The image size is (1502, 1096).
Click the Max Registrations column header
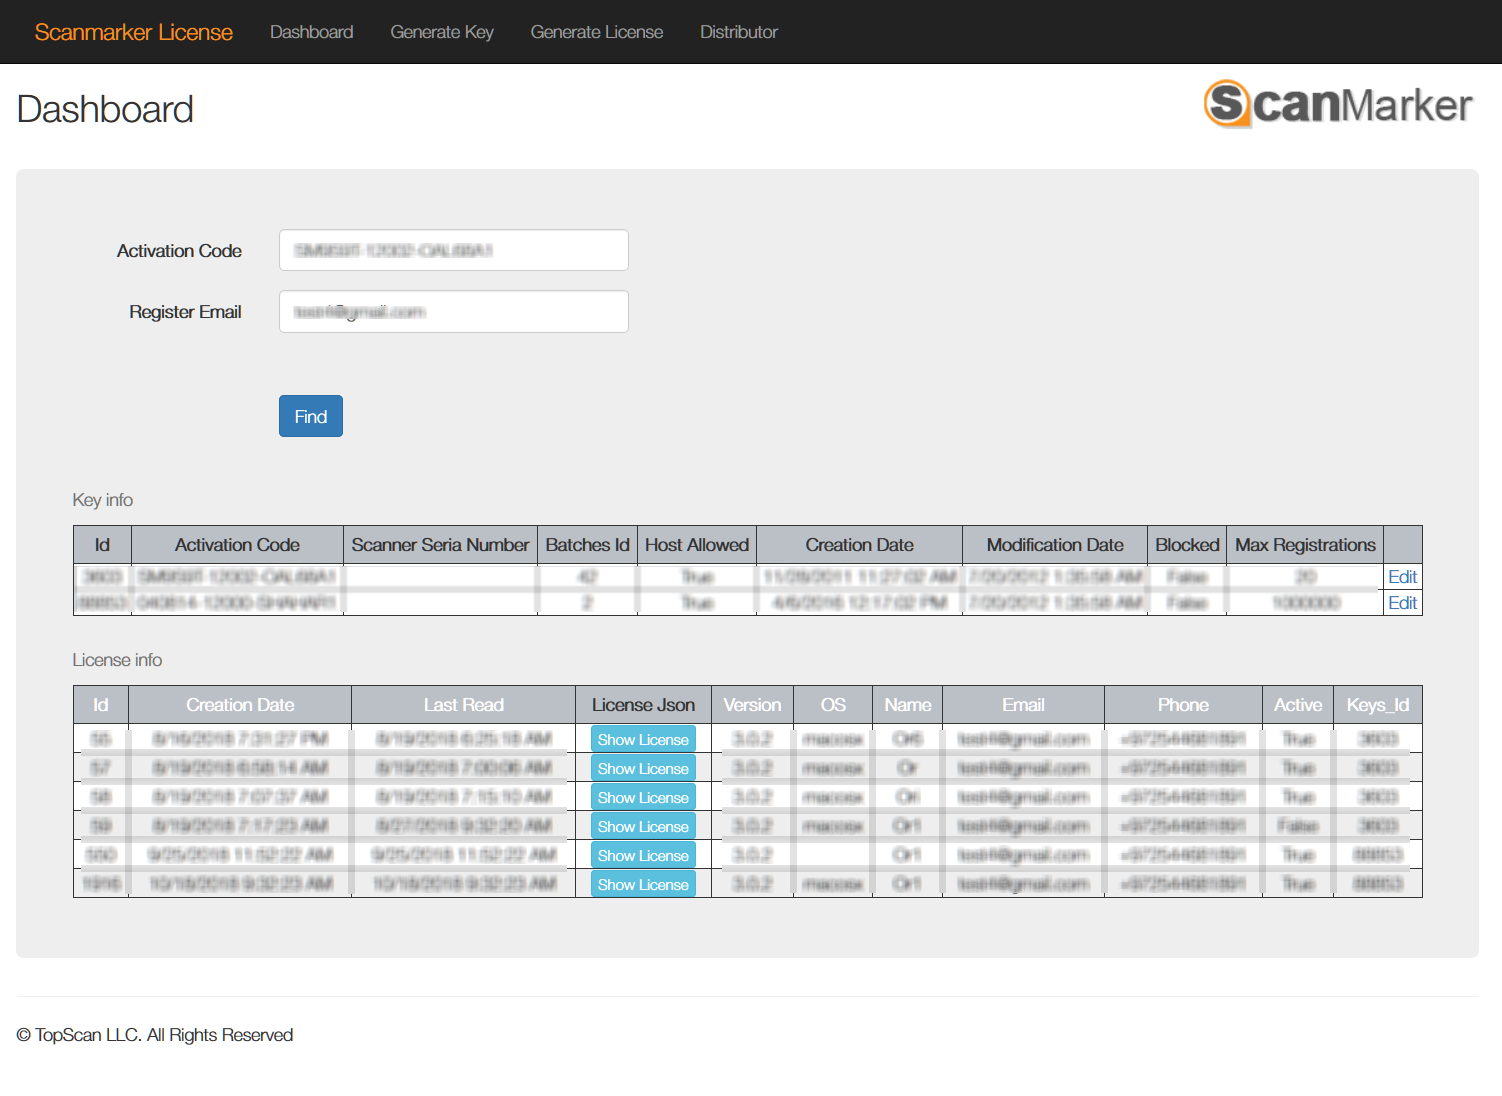coord(1305,545)
